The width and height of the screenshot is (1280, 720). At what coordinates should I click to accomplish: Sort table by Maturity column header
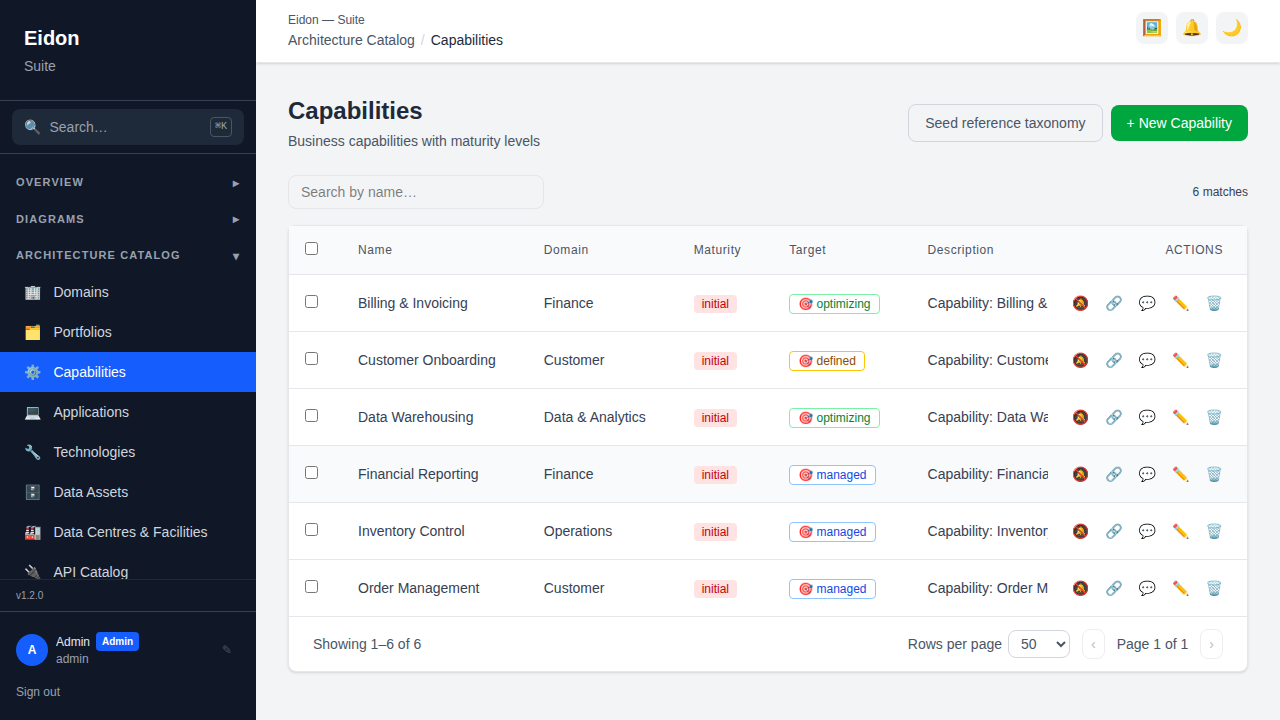click(717, 250)
